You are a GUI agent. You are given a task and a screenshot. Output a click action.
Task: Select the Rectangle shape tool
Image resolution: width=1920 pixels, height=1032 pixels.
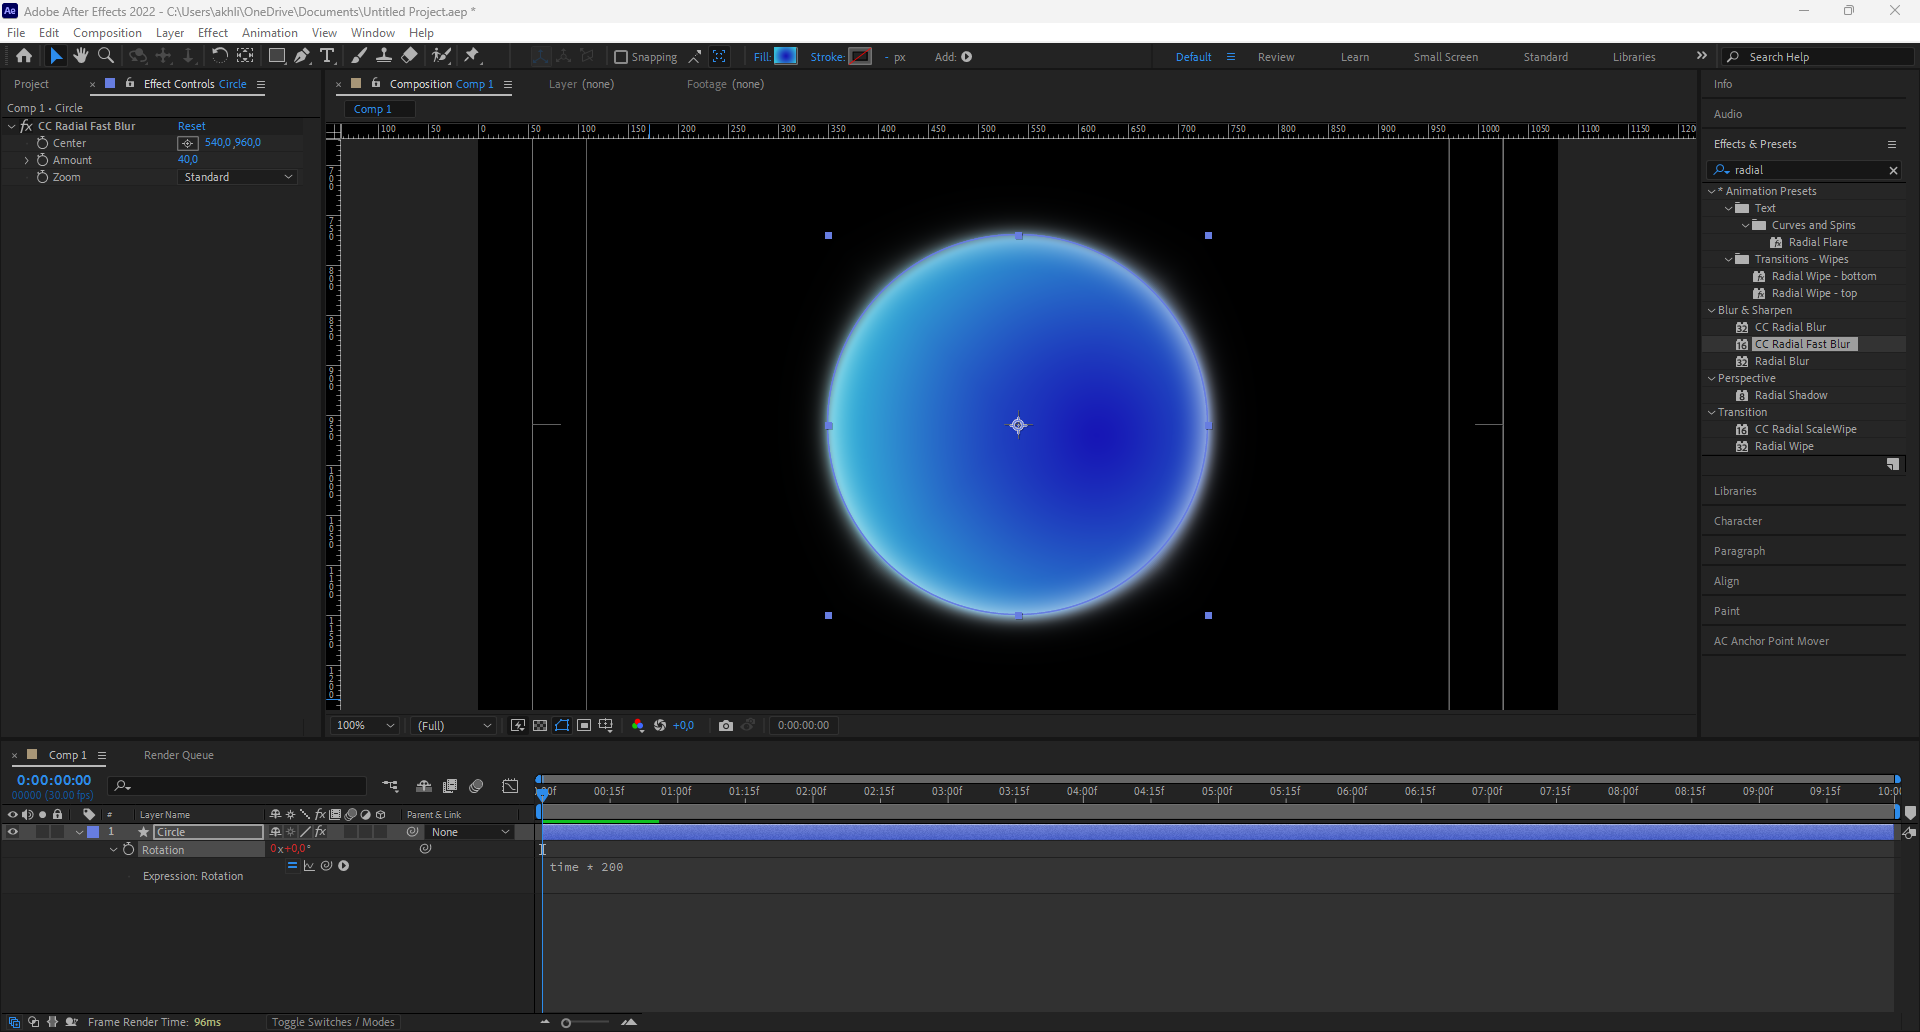tap(277, 56)
